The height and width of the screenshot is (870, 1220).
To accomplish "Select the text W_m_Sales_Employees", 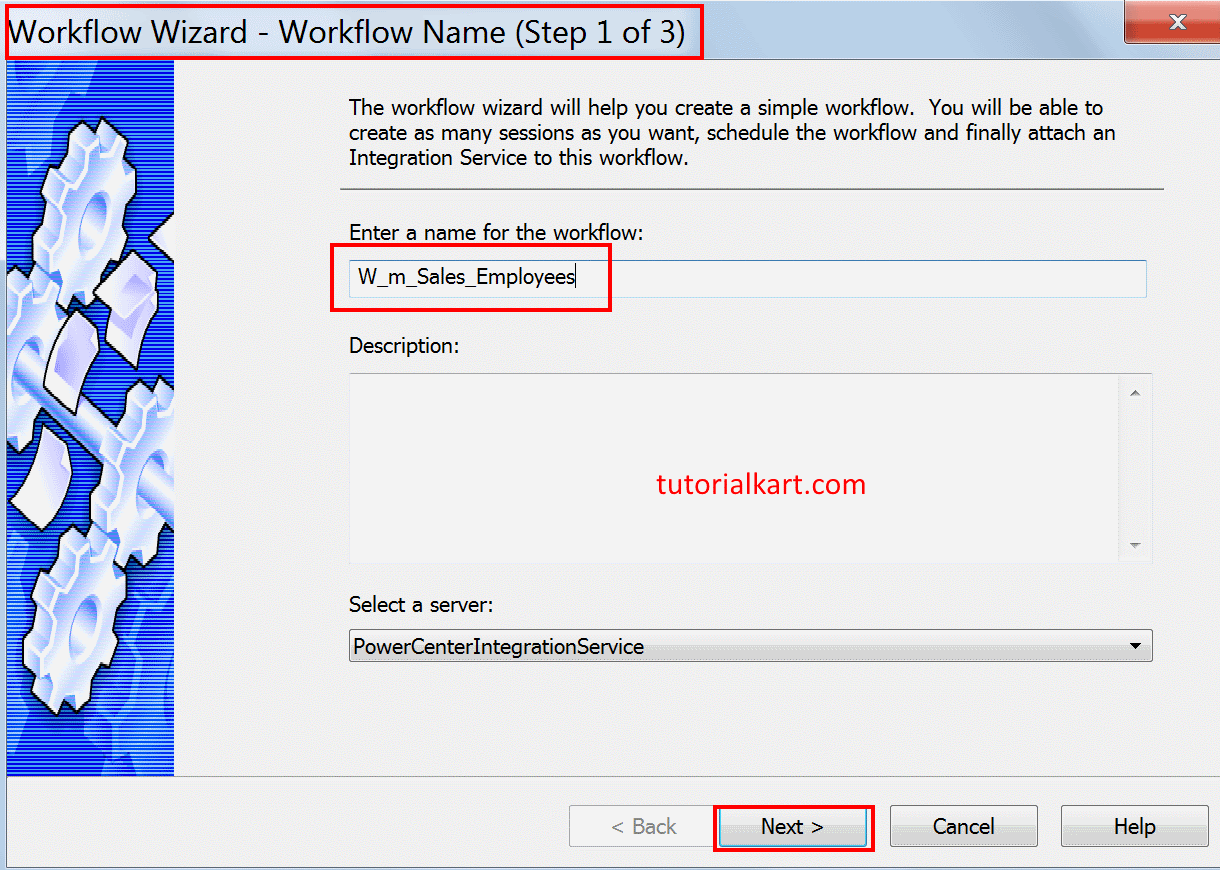I will tap(465, 277).
